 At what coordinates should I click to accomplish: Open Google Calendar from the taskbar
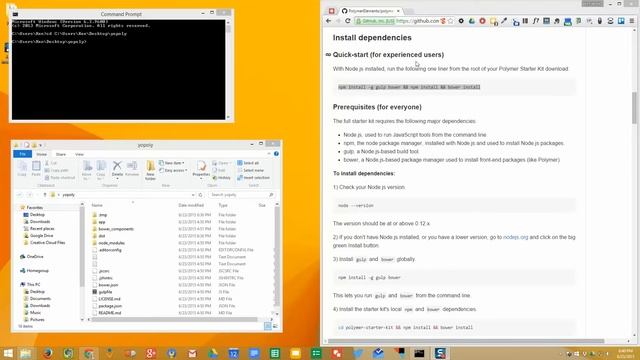(233, 353)
